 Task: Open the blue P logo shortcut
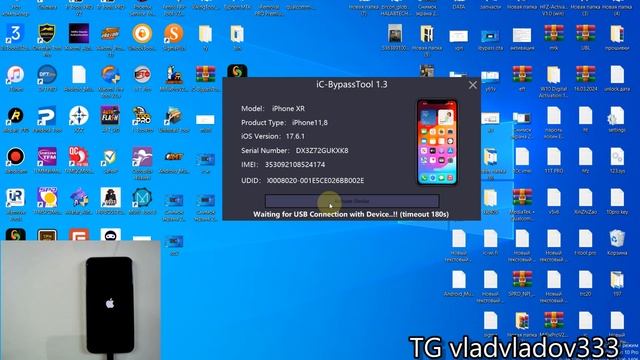click(x=47, y=116)
